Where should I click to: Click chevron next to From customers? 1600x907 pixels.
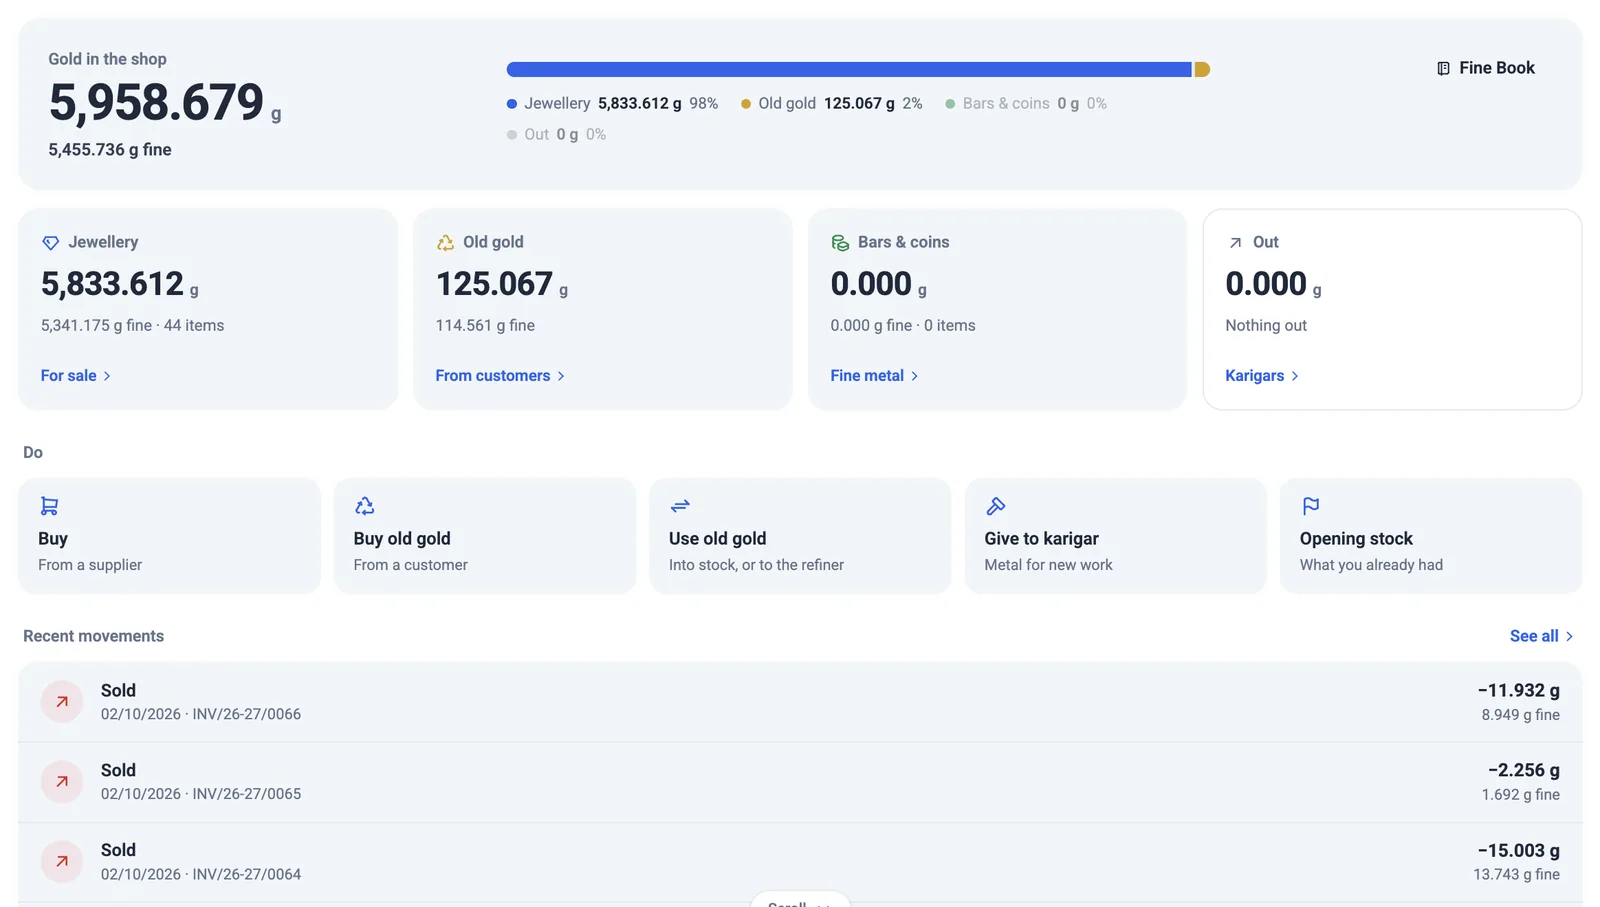coord(561,376)
